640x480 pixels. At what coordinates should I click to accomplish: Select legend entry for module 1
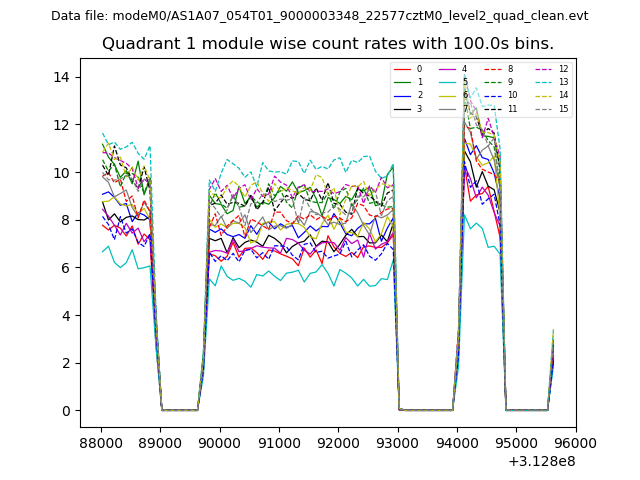402,82
